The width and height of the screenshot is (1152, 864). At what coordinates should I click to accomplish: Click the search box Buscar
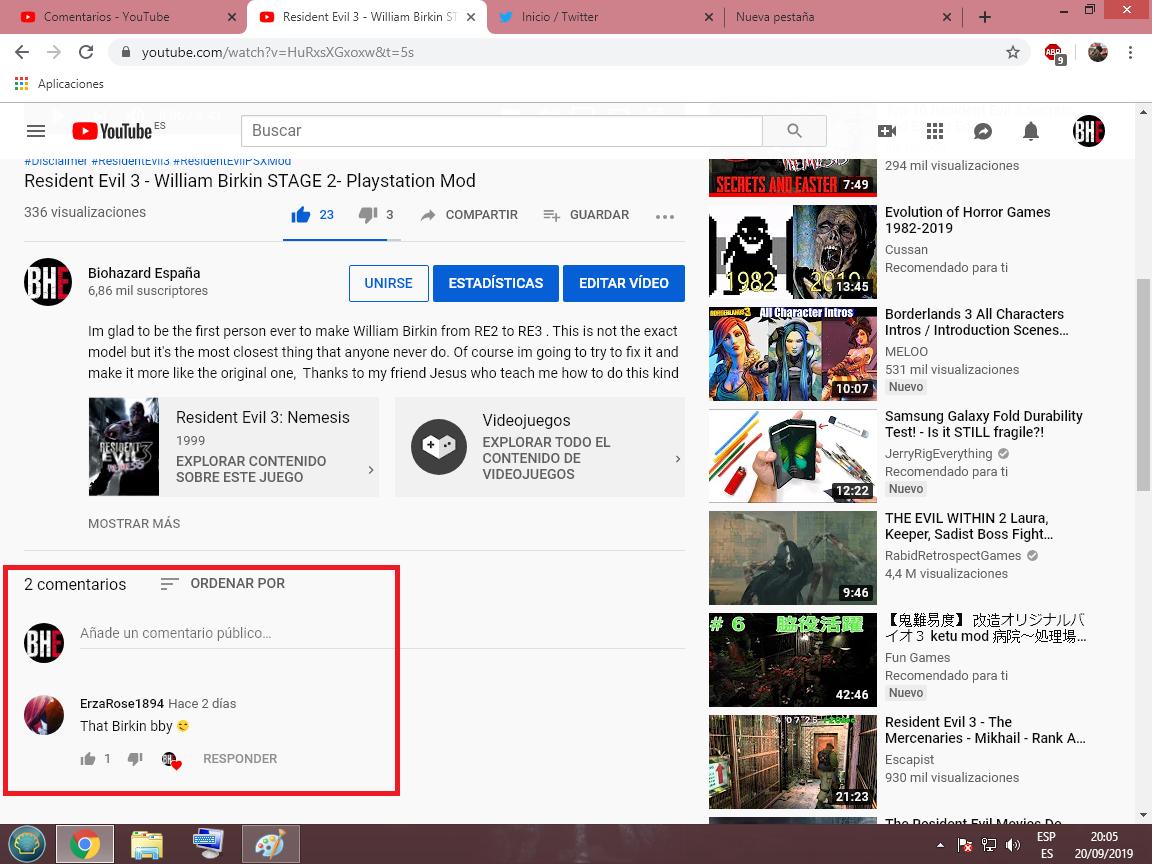pyautogui.click(x=502, y=131)
